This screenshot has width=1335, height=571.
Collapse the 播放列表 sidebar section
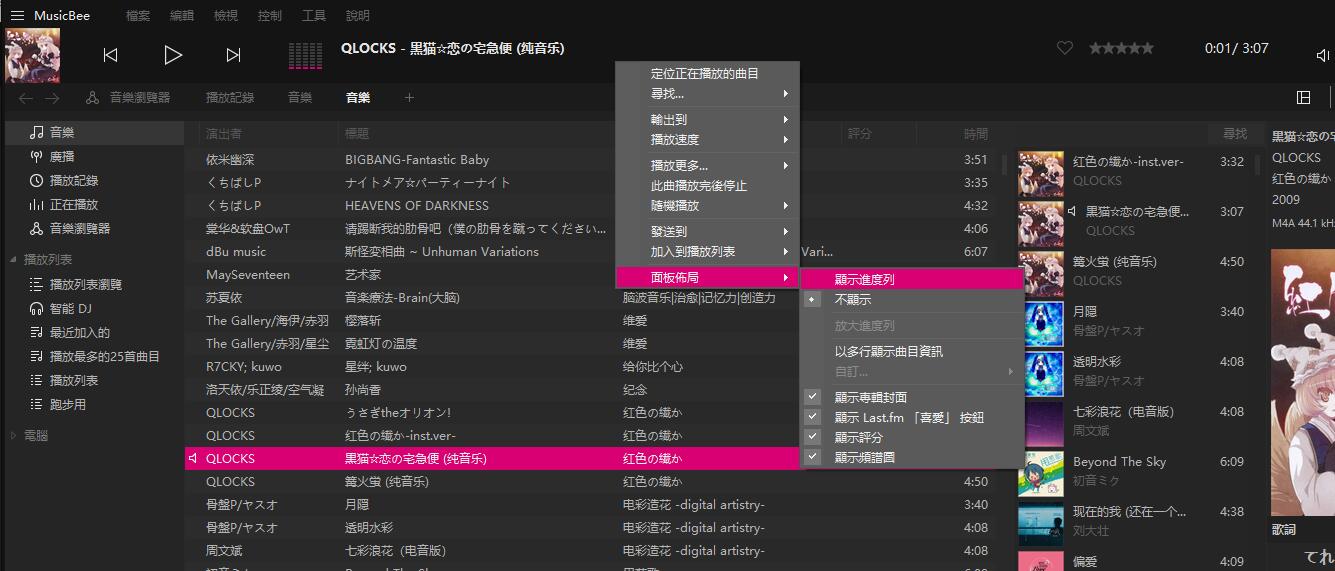pyautogui.click(x=14, y=260)
